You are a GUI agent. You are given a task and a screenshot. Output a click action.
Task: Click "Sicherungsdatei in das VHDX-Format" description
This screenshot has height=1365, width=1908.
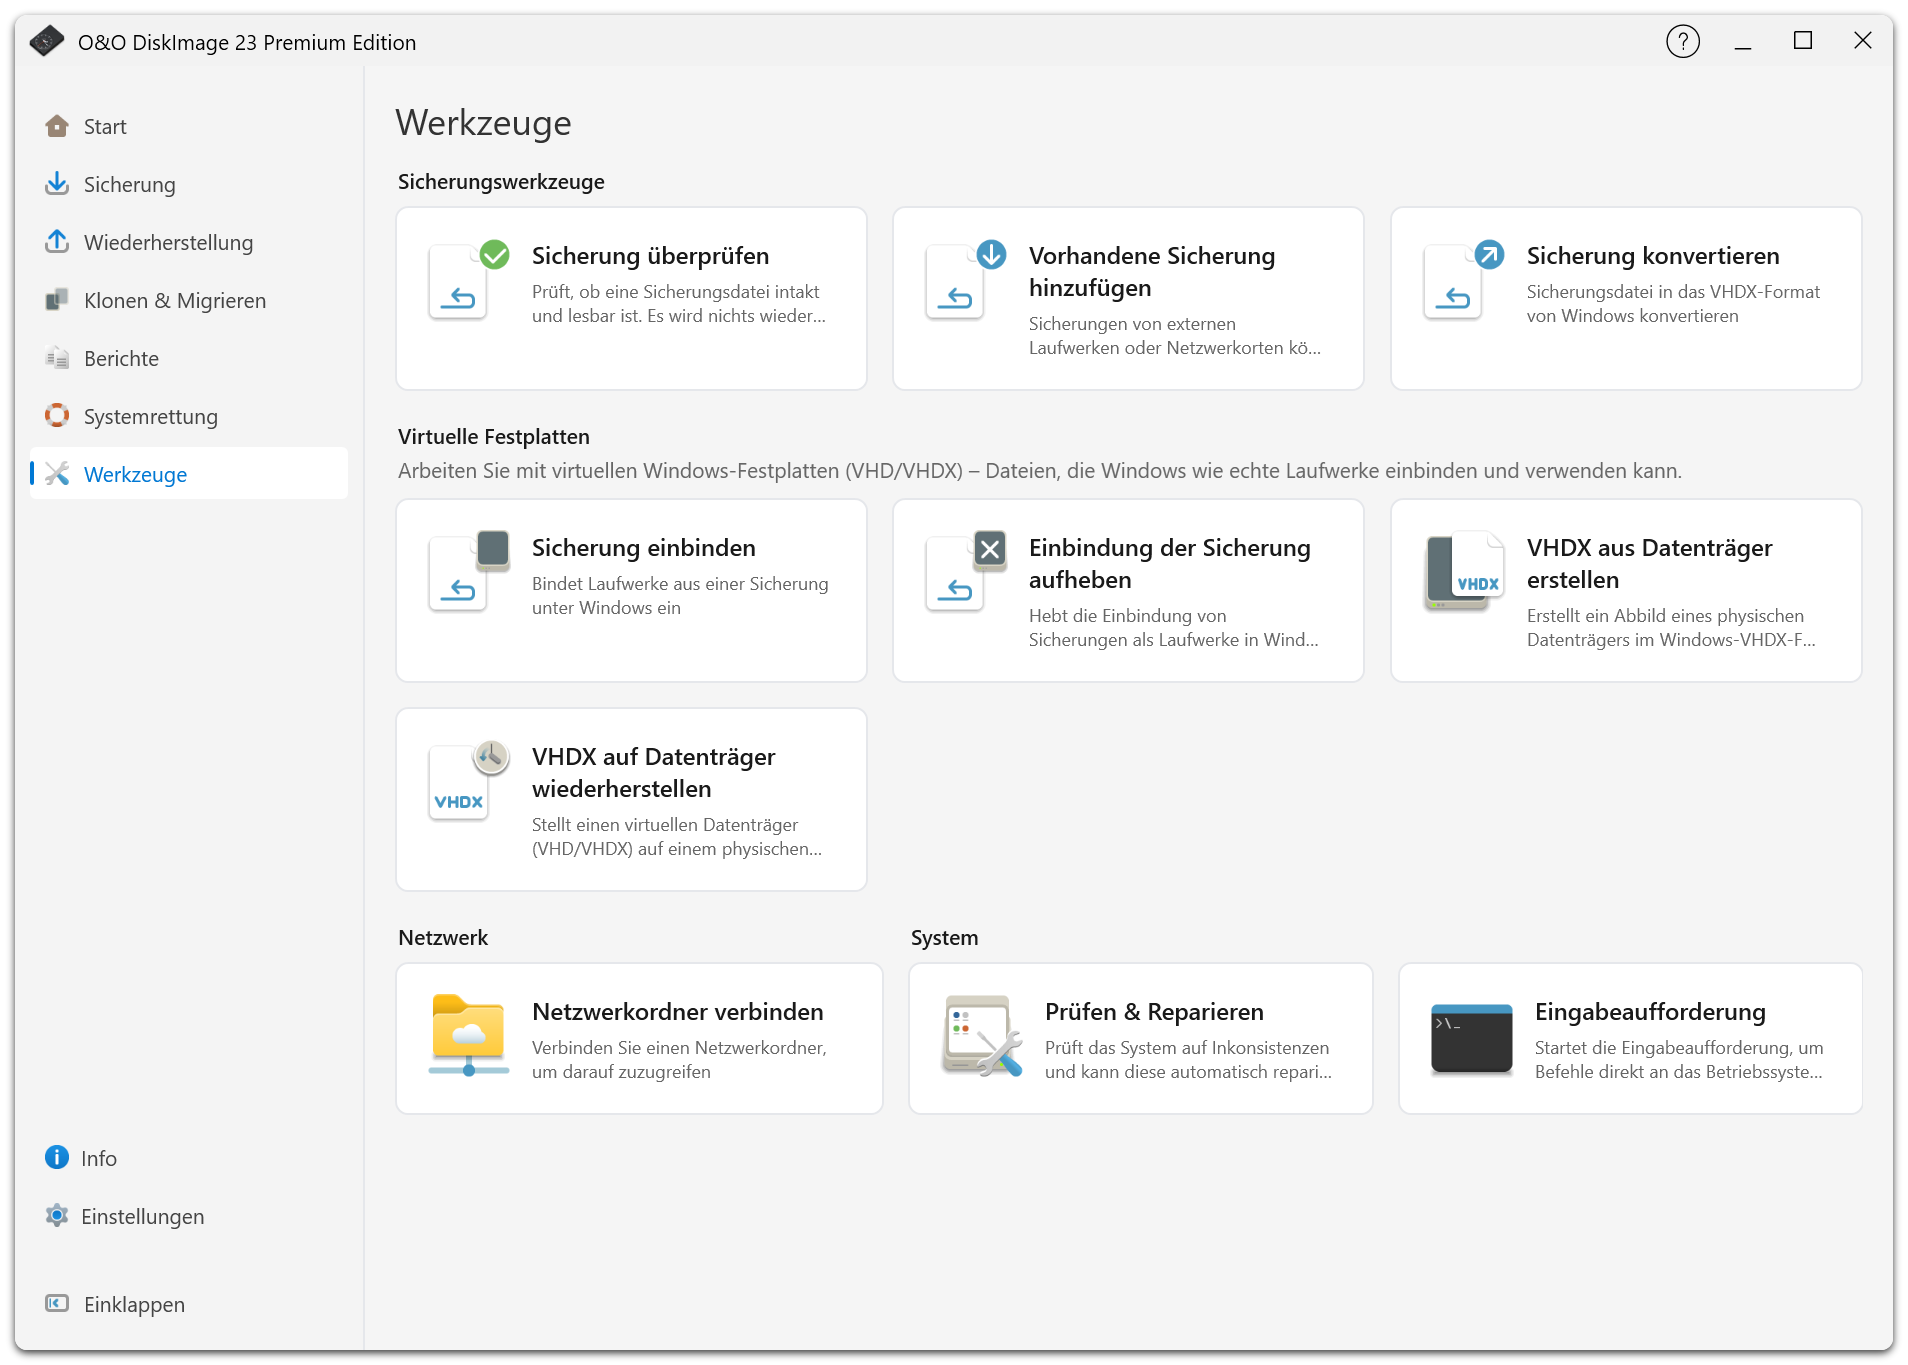tap(1673, 292)
